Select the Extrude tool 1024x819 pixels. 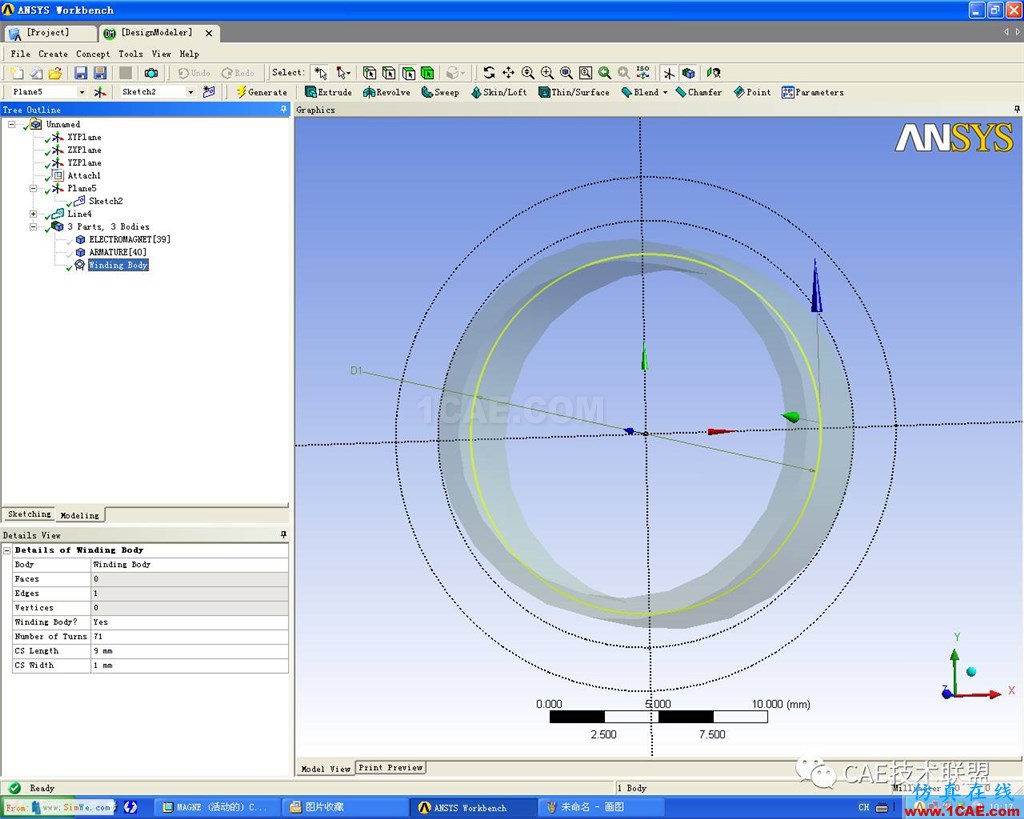pyautogui.click(x=328, y=92)
